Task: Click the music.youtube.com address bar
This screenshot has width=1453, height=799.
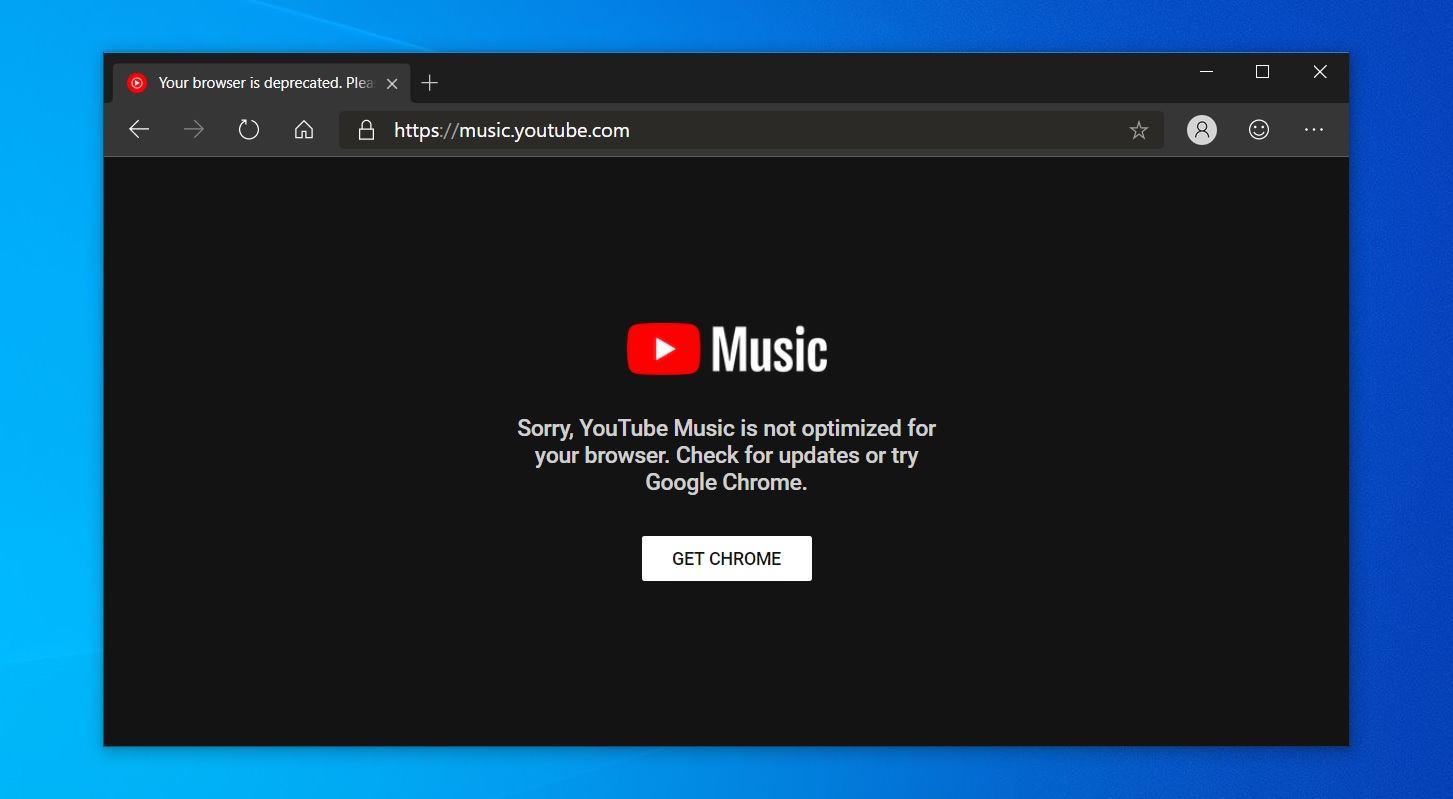Action: [751, 130]
